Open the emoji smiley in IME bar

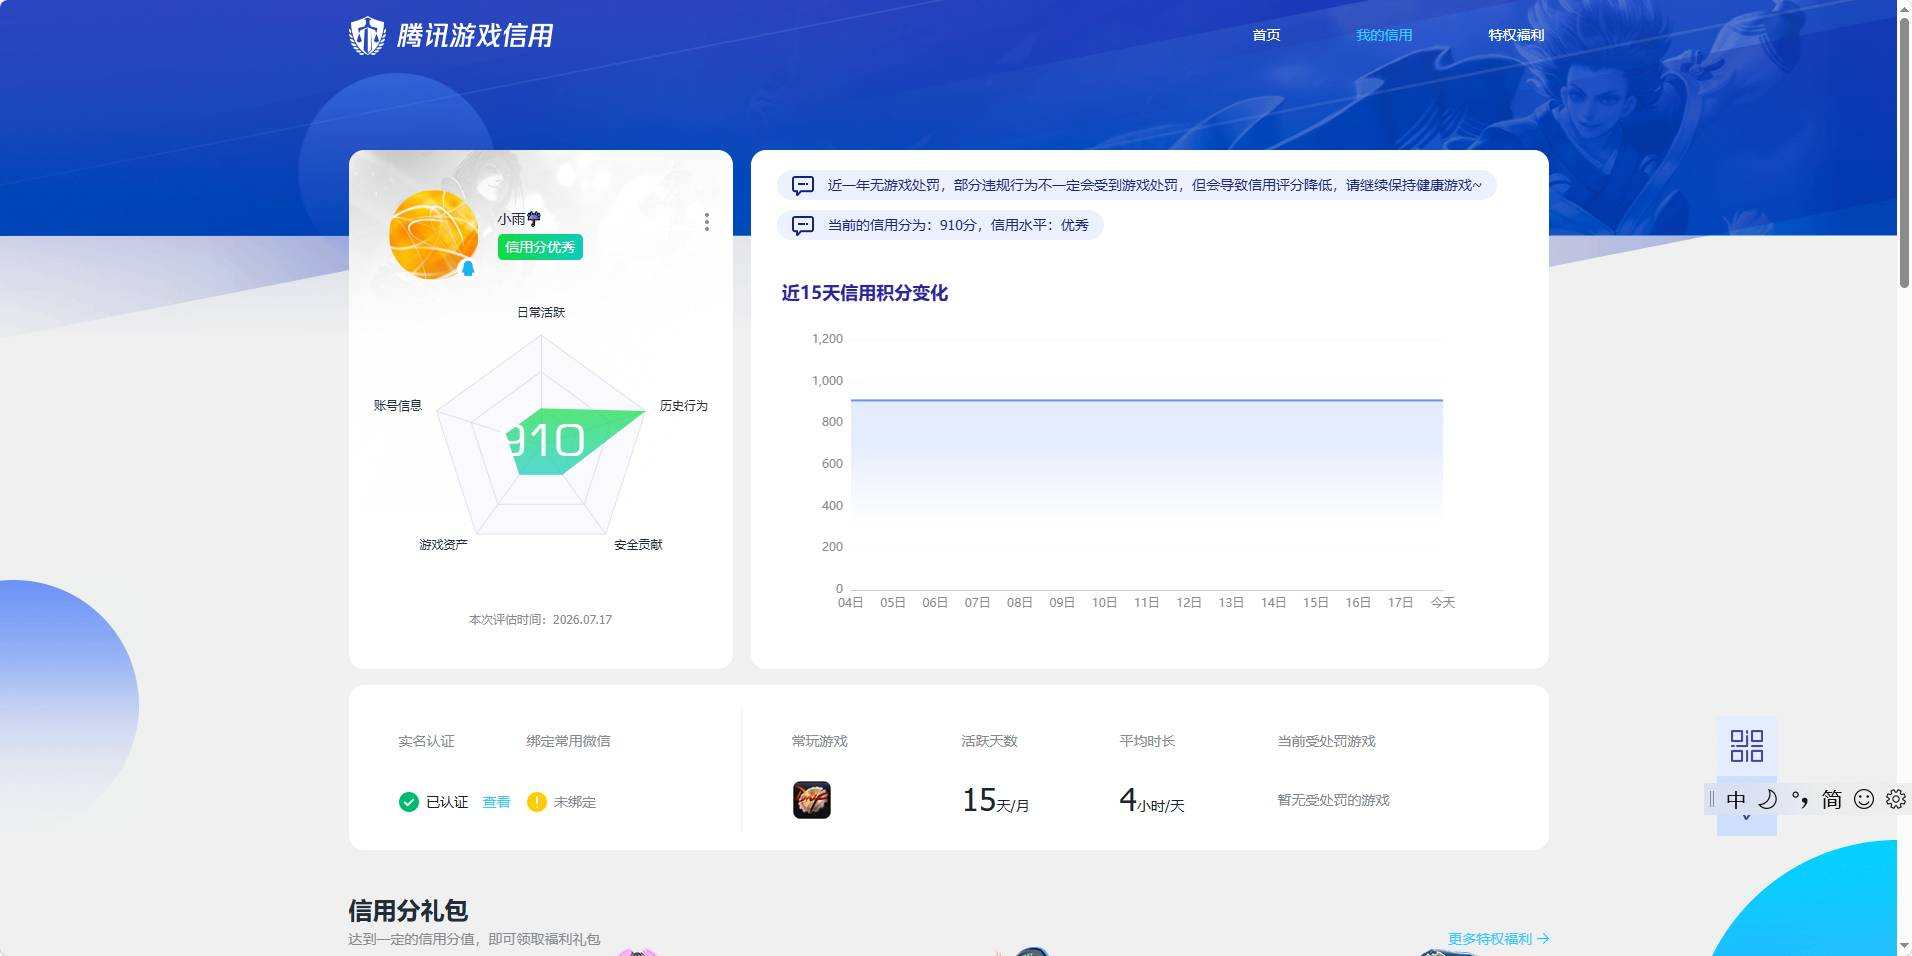(x=1864, y=799)
